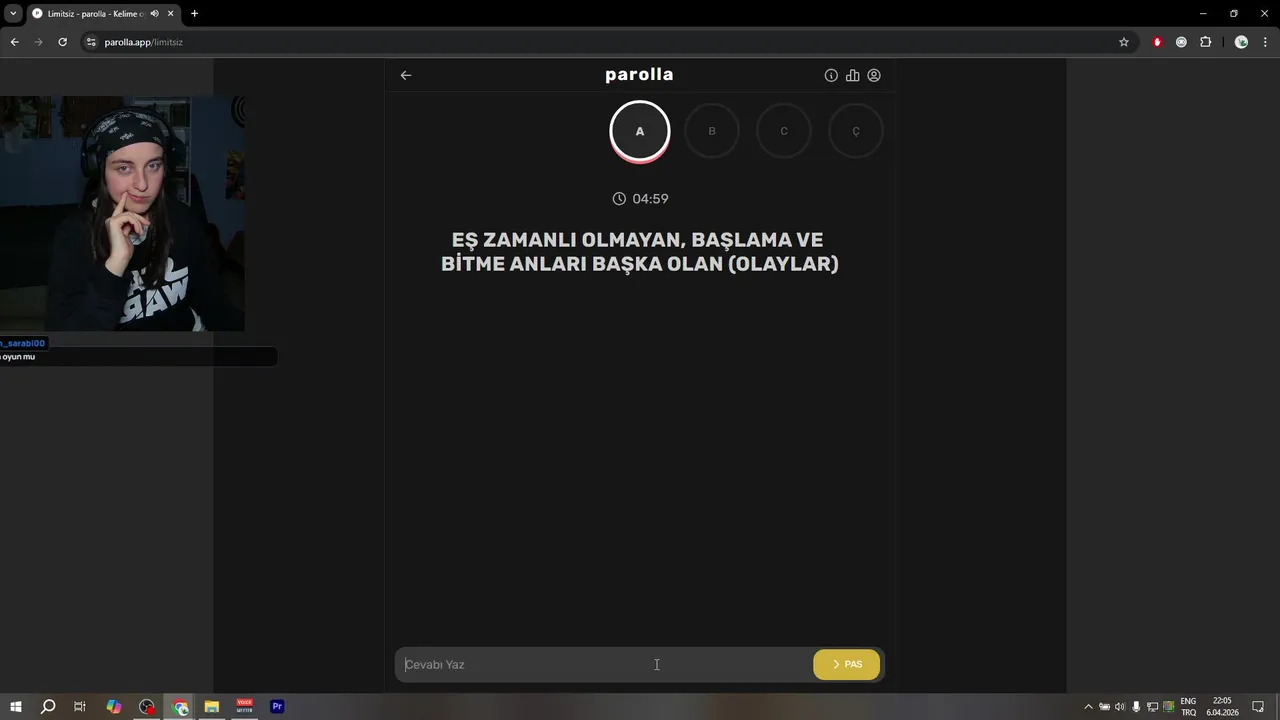
Task: Open the Copilot taskbar icon
Action: (x=113, y=707)
